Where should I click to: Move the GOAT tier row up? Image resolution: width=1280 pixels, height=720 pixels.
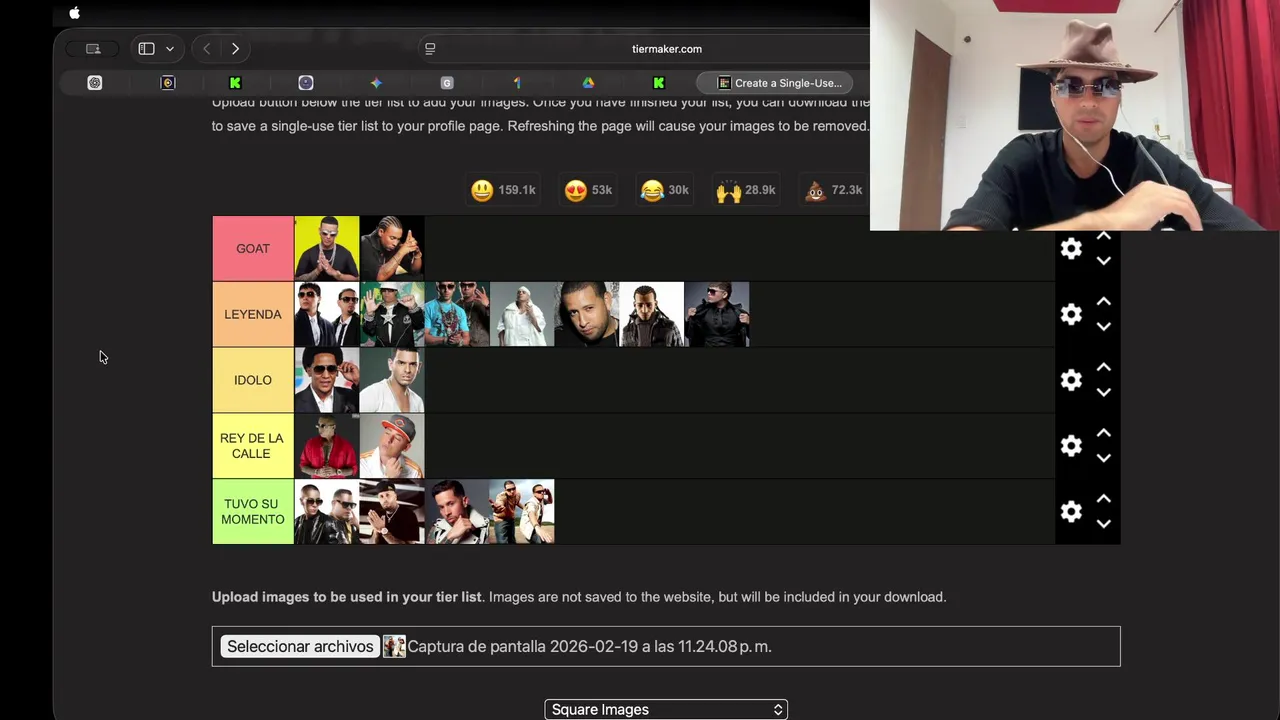(1103, 236)
